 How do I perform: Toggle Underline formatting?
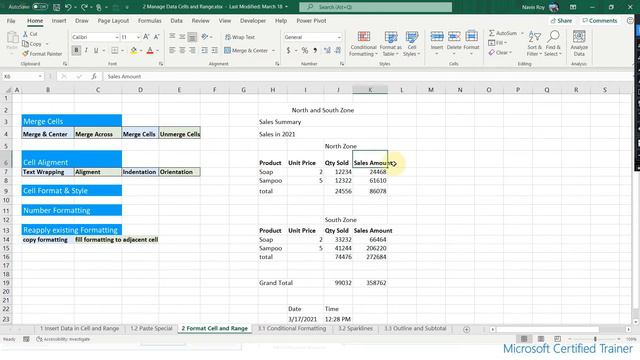tap(96, 50)
